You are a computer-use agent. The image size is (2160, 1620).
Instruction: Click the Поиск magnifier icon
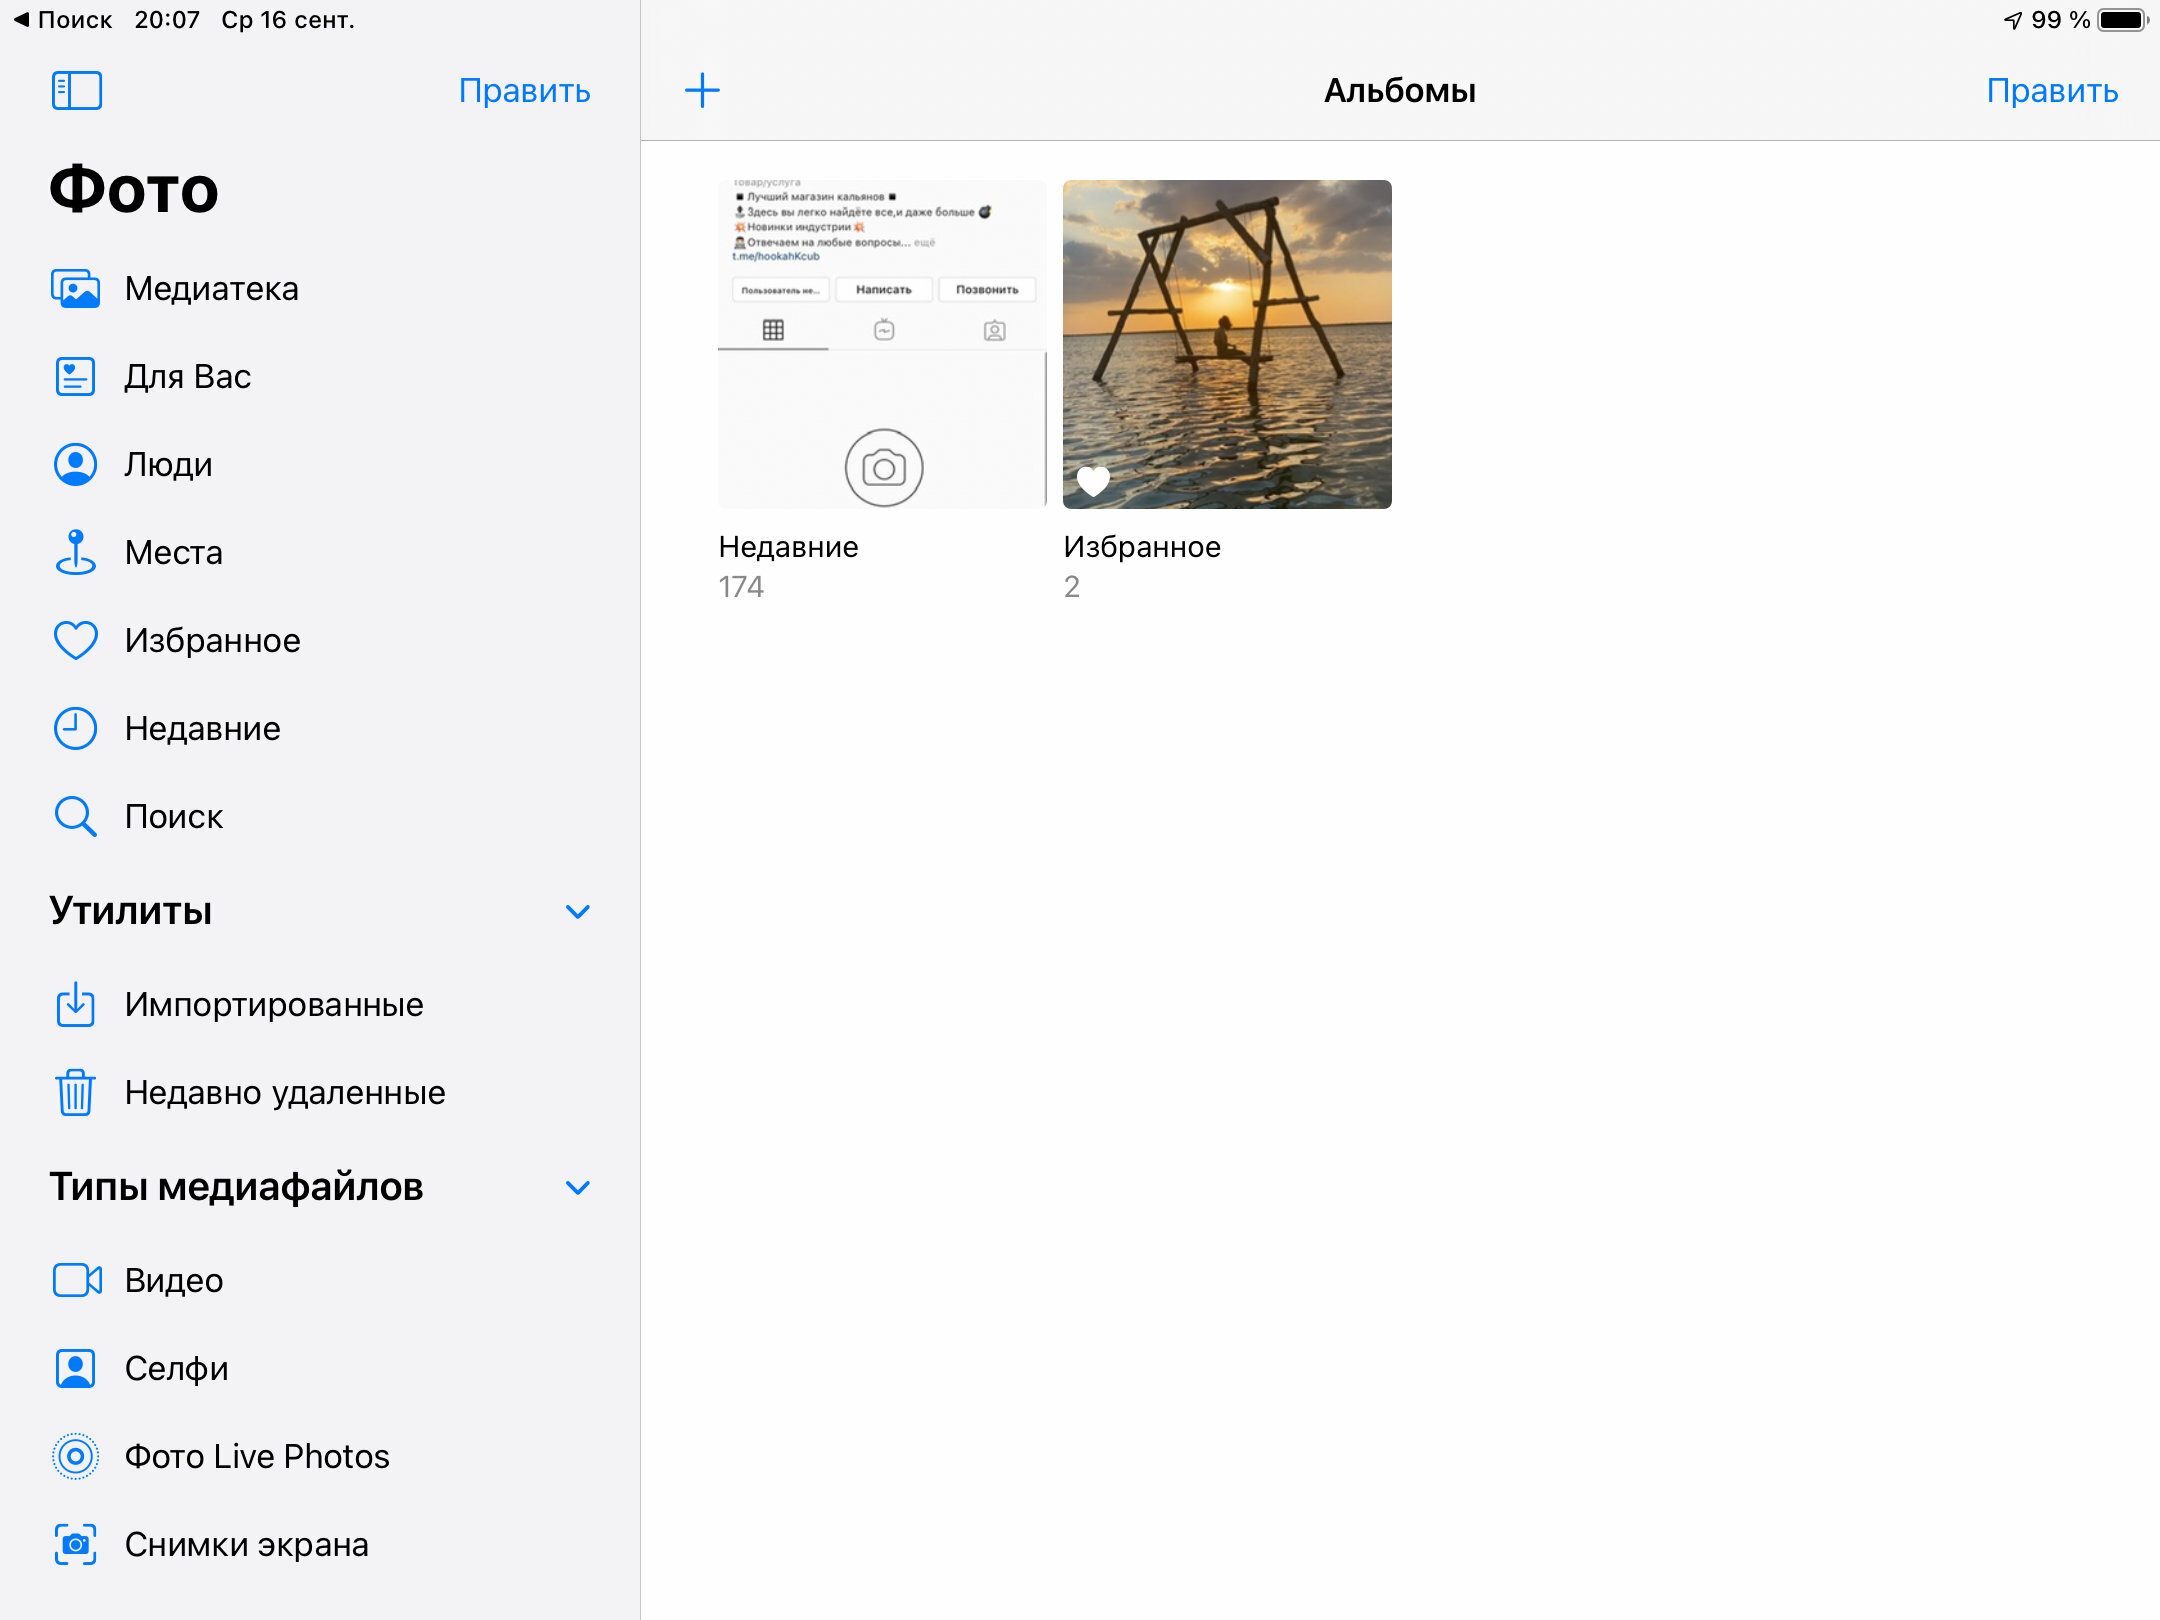75,817
